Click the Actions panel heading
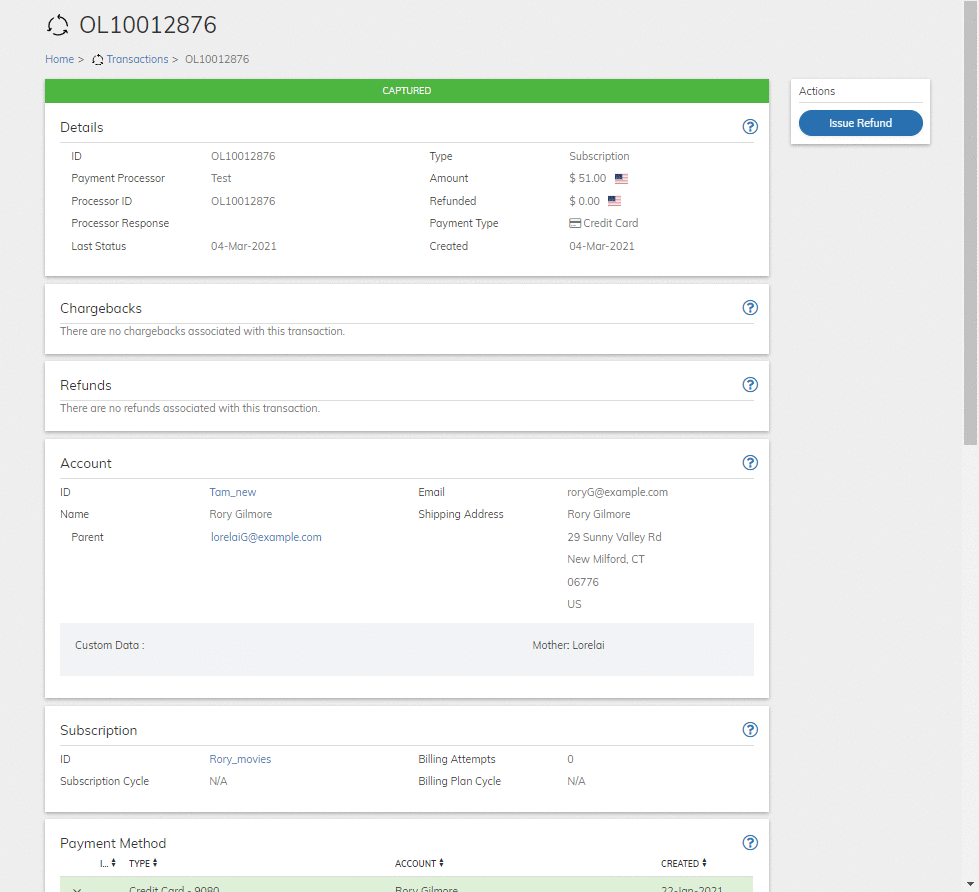 pos(817,91)
